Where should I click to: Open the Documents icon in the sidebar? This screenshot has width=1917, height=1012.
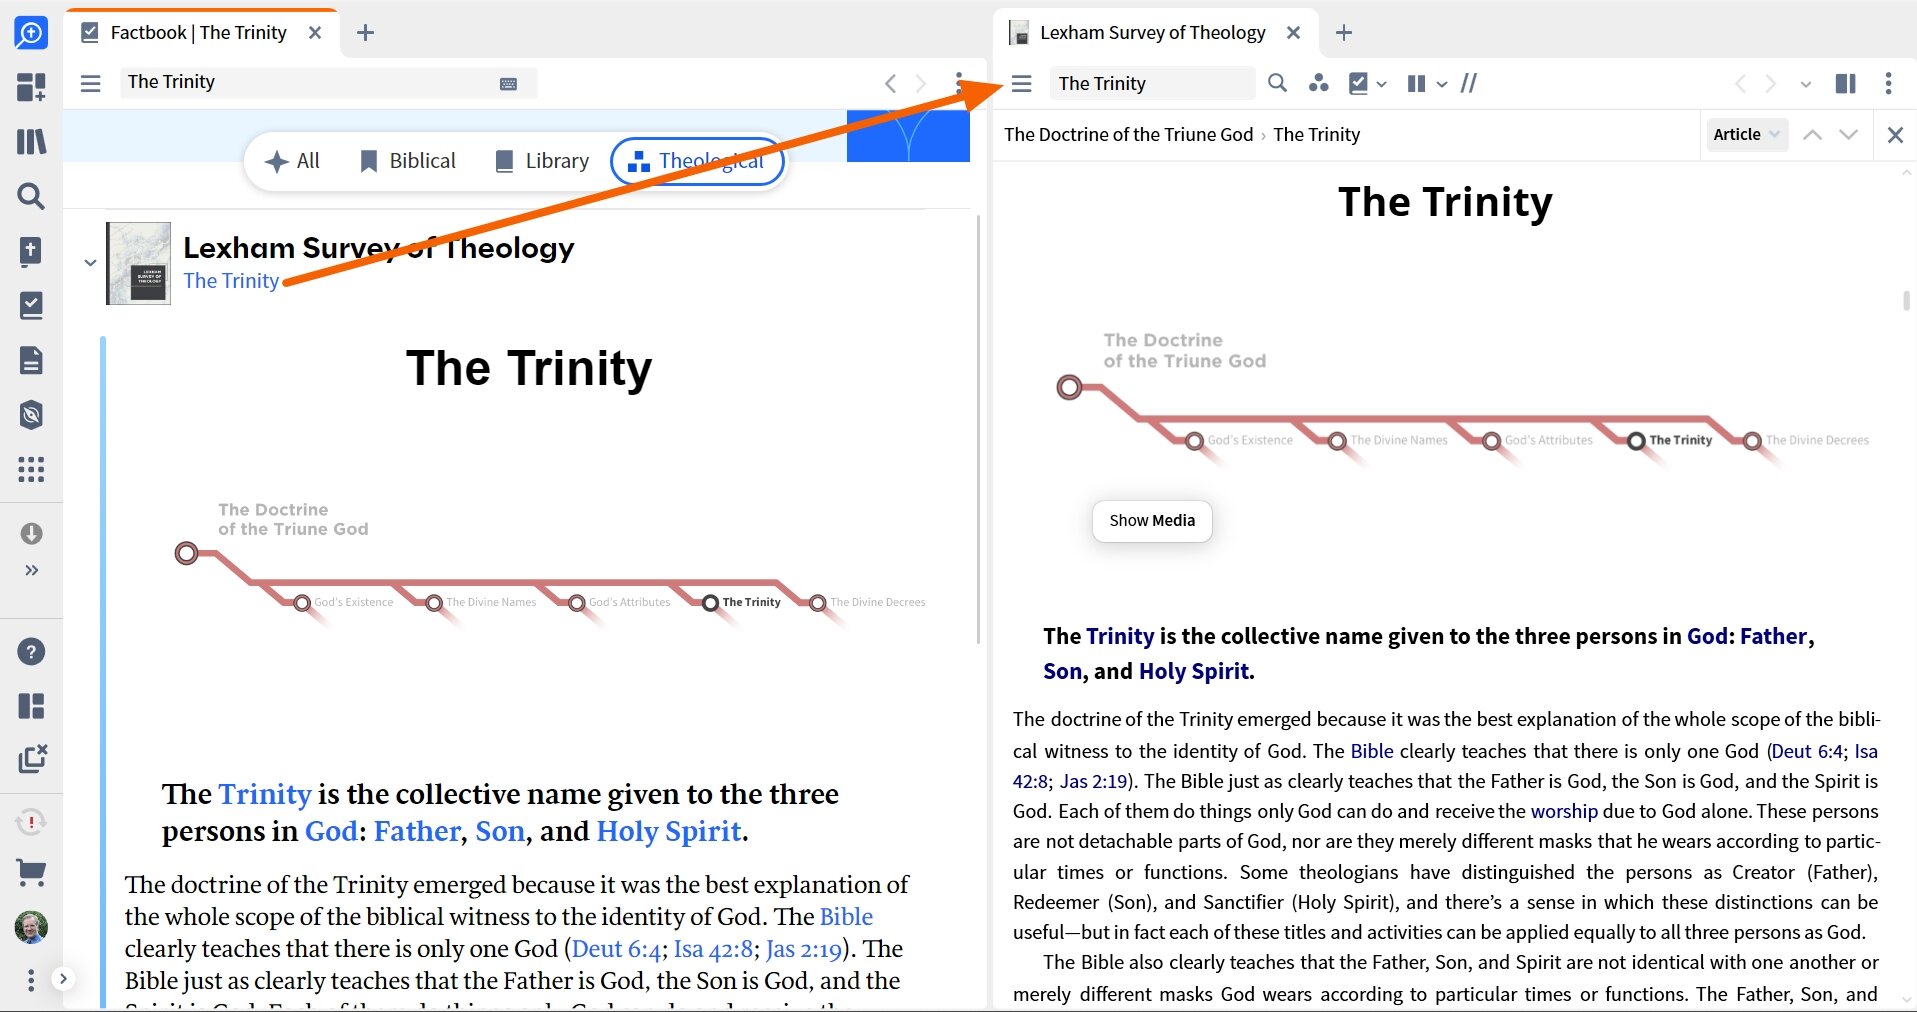tap(31, 360)
